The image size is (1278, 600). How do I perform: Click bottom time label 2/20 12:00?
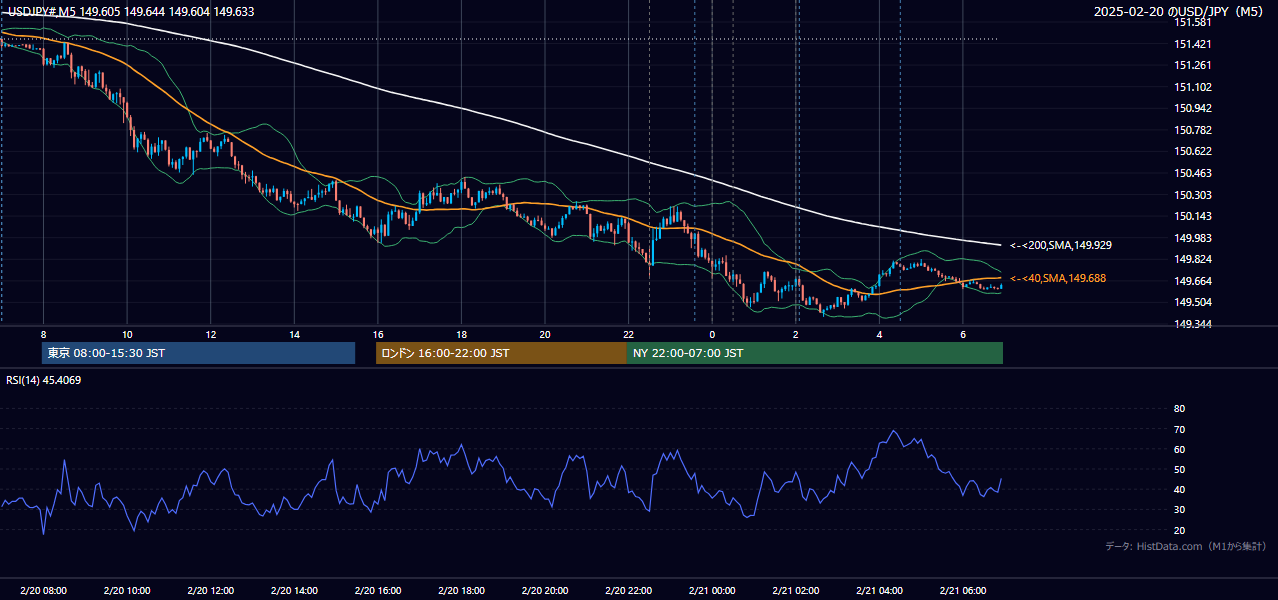coord(210,590)
